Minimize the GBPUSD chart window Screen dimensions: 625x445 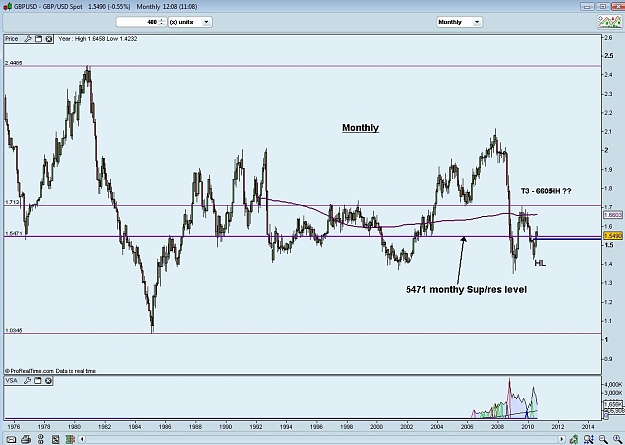586,6
